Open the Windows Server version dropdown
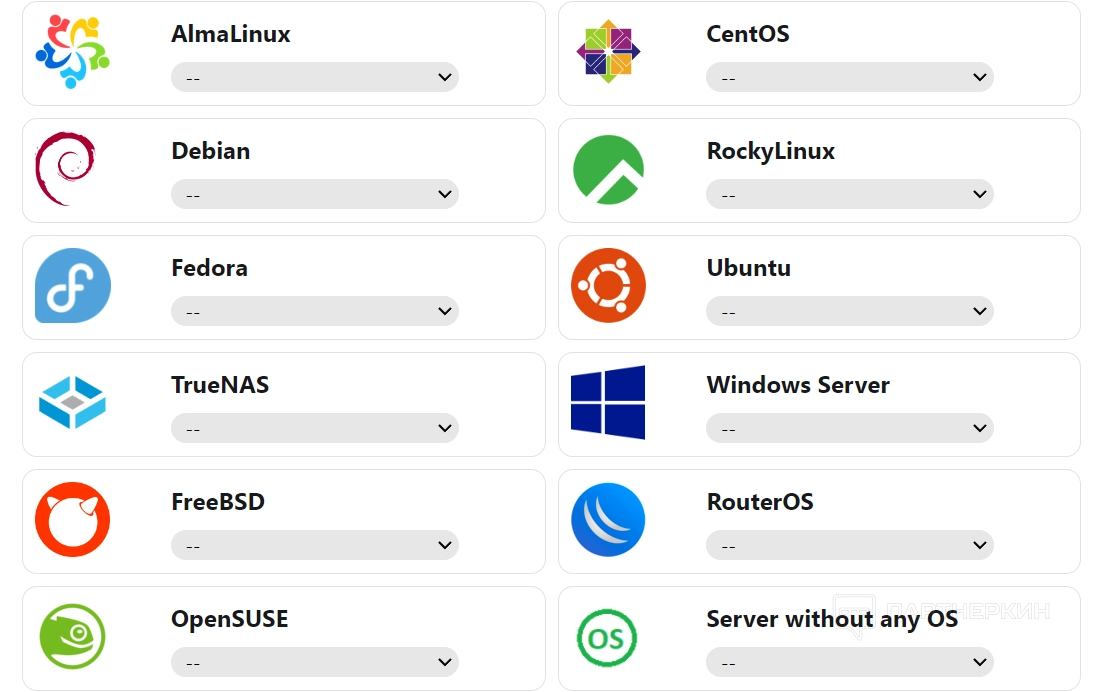This screenshot has width=1101, height=692. click(849, 428)
